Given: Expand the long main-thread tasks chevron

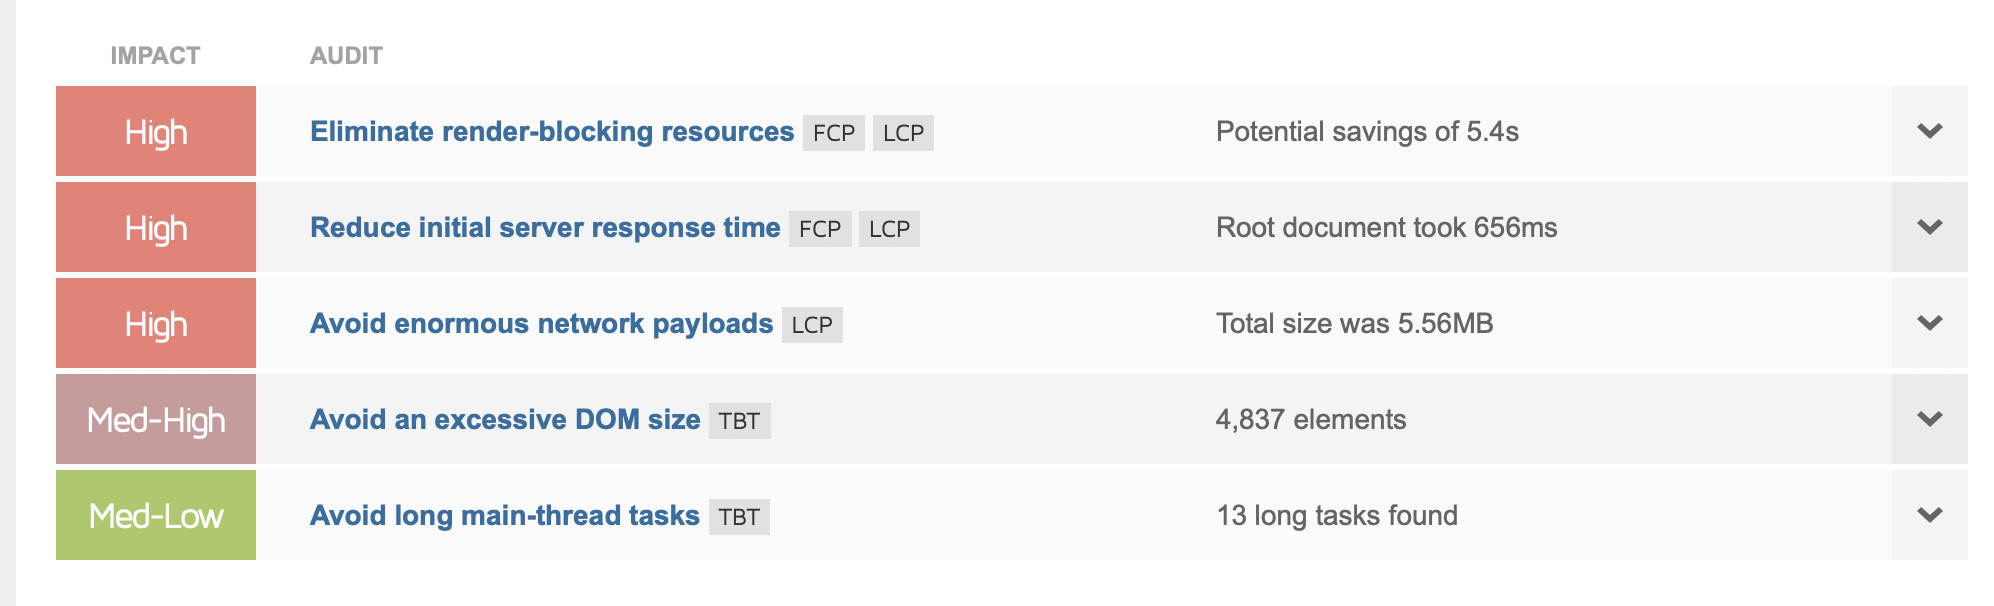Looking at the screenshot, I should [x=1929, y=515].
